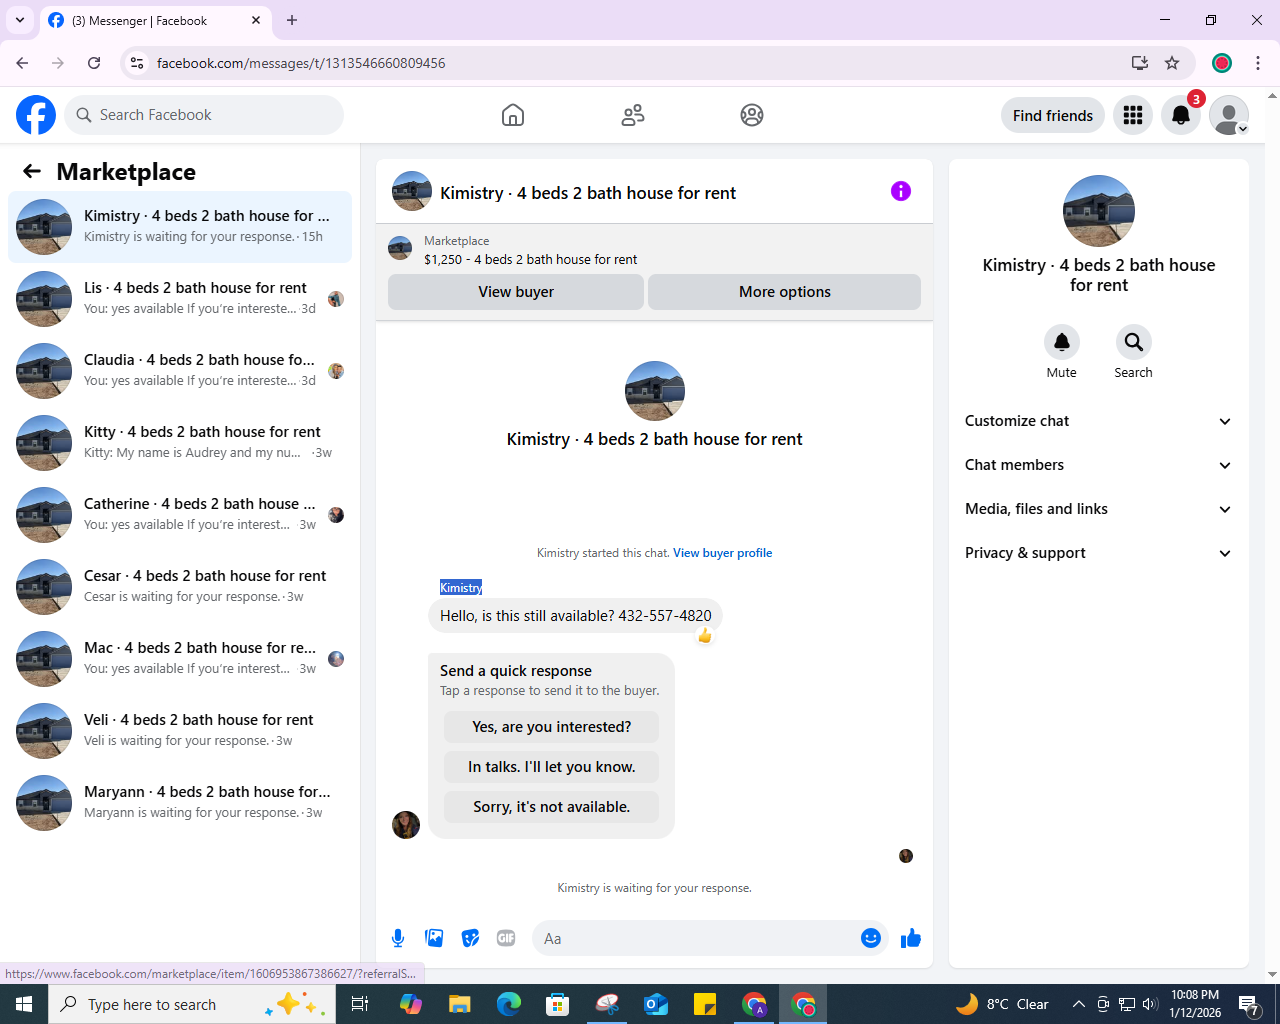1280x1024 pixels.
Task: Open a new browser tab
Action: click(292, 20)
